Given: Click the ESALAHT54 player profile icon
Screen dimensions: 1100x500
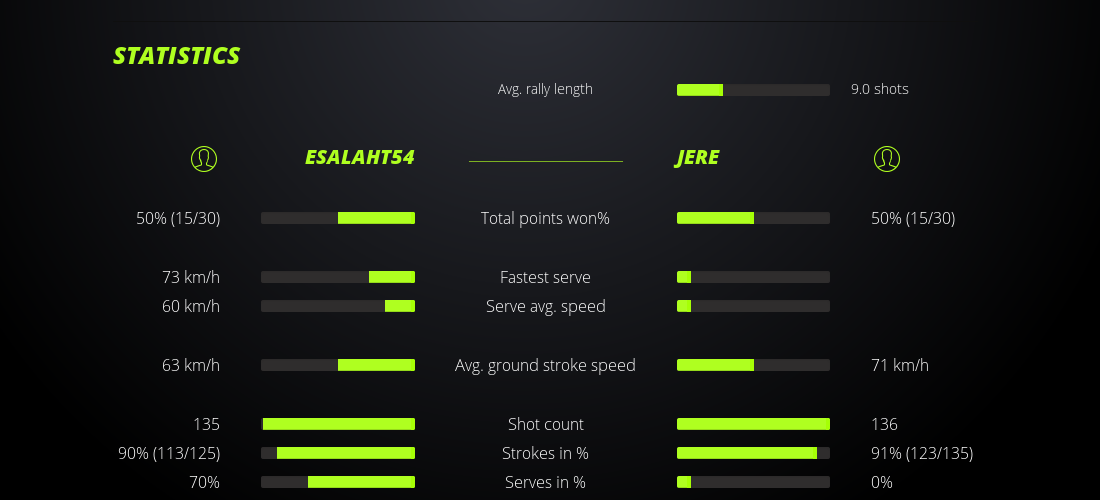Looking at the screenshot, I should [x=203, y=158].
